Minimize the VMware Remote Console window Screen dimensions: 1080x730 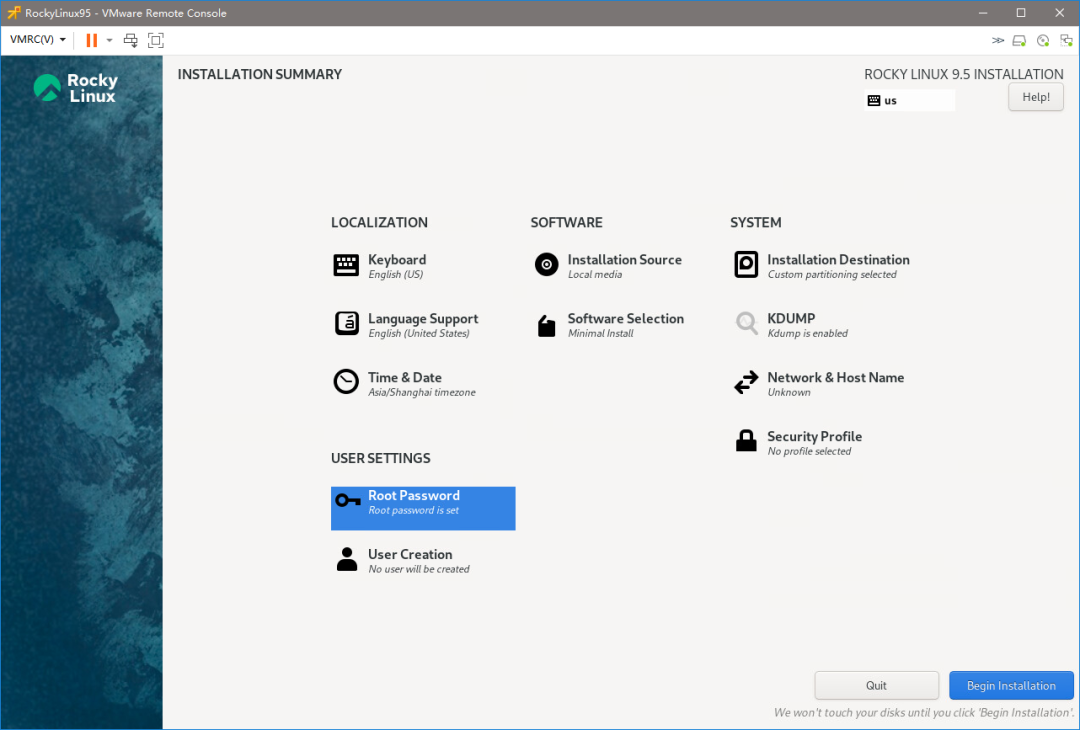point(983,13)
